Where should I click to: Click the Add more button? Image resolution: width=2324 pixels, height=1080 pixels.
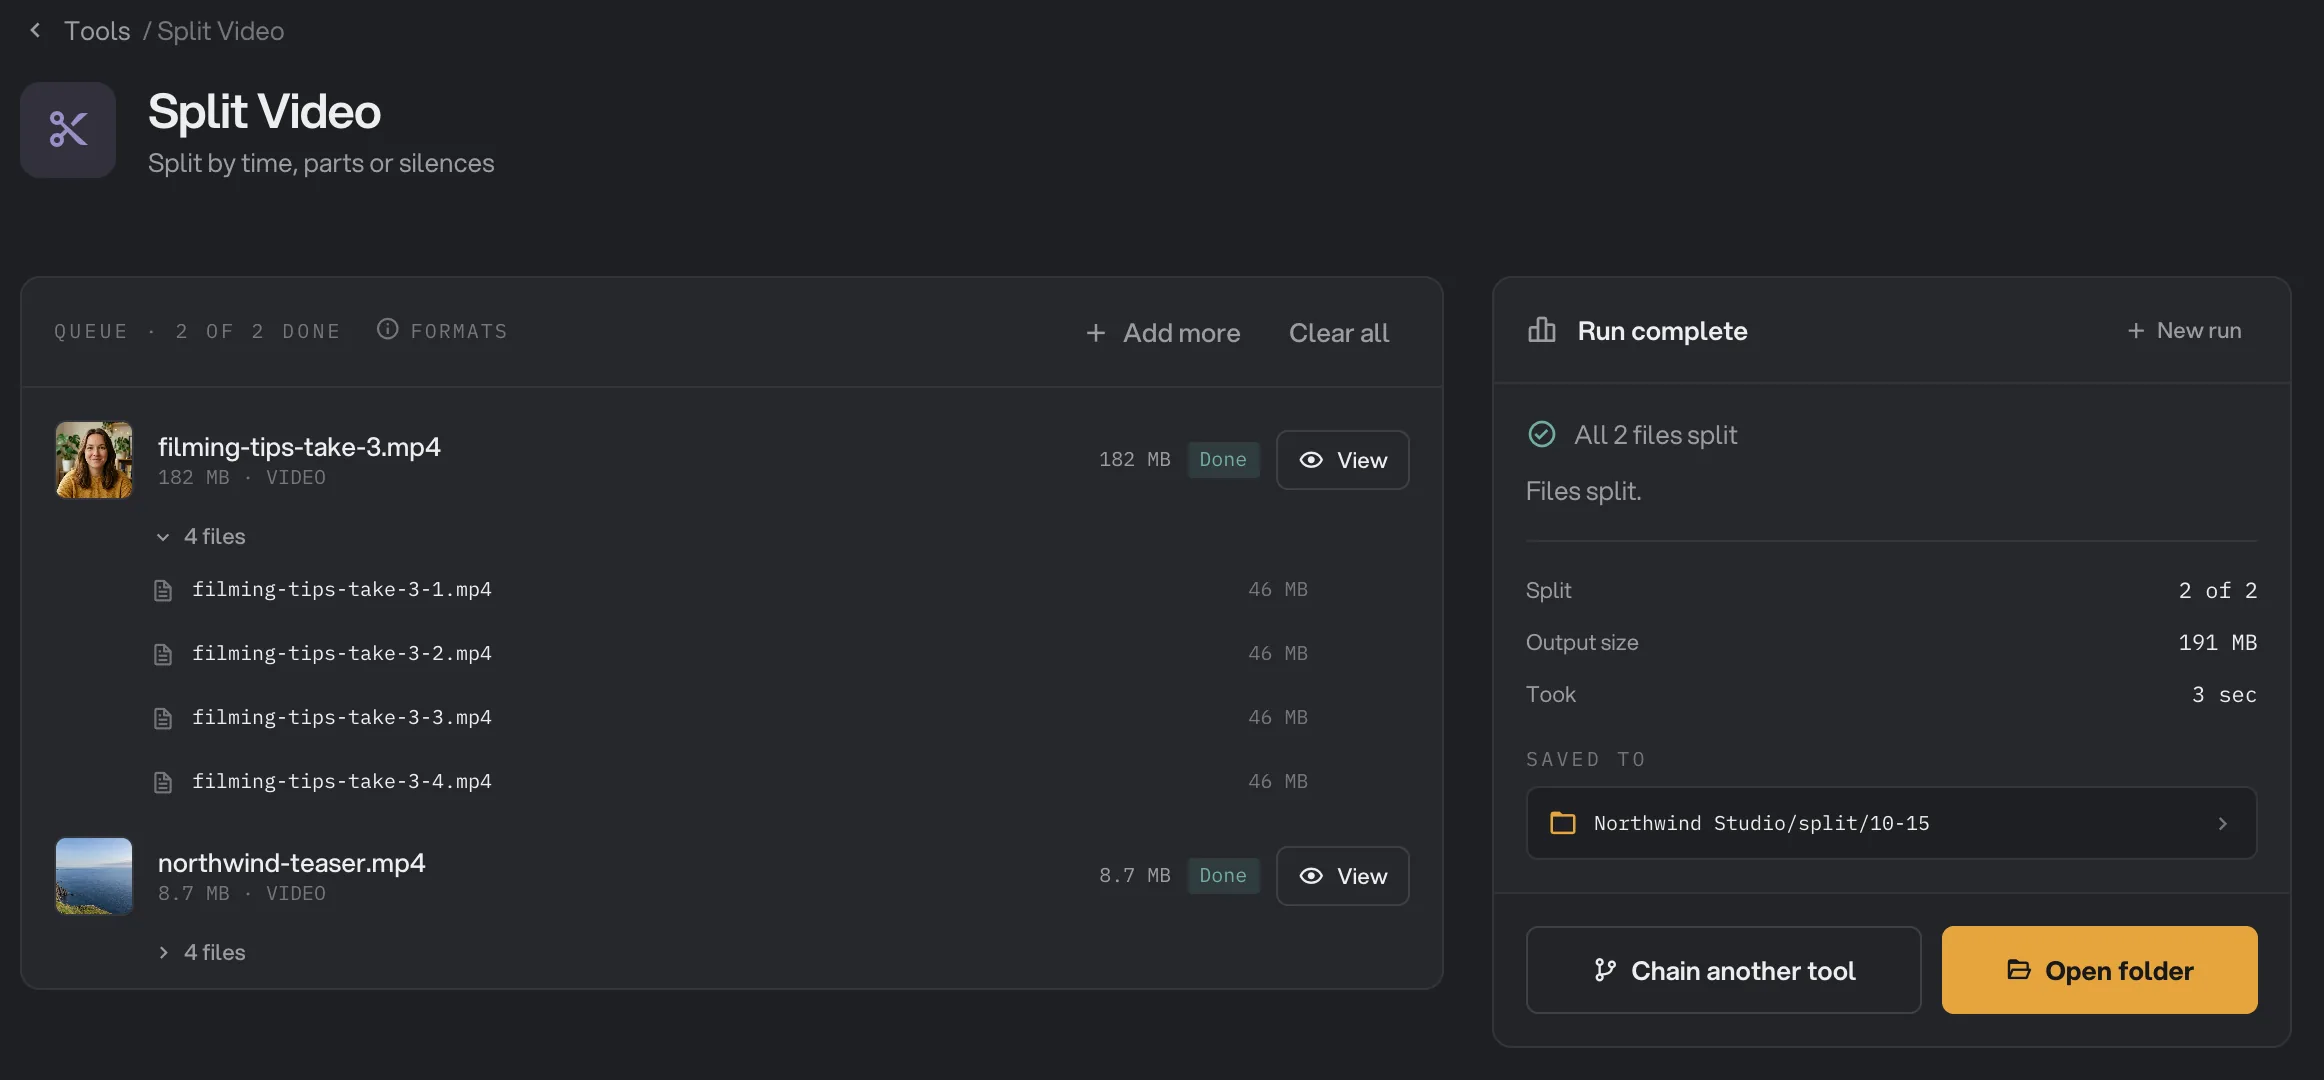click(x=1163, y=333)
